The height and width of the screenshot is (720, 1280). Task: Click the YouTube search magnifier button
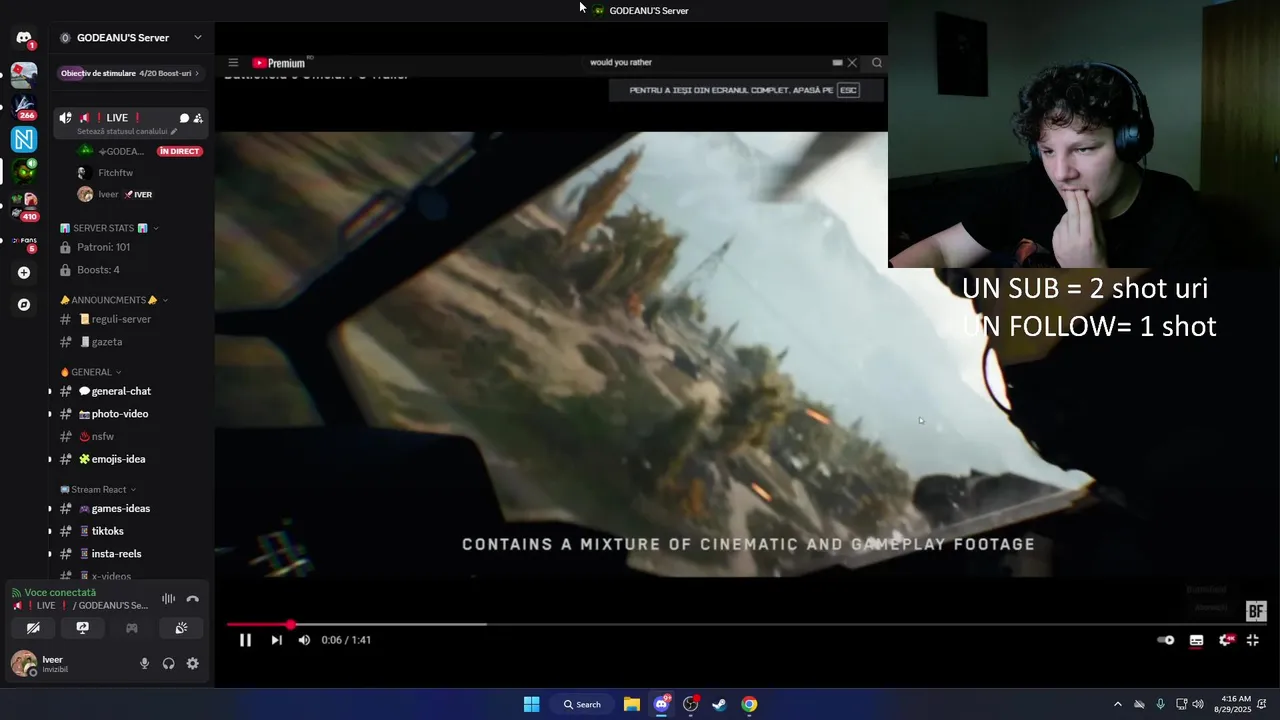tap(877, 63)
